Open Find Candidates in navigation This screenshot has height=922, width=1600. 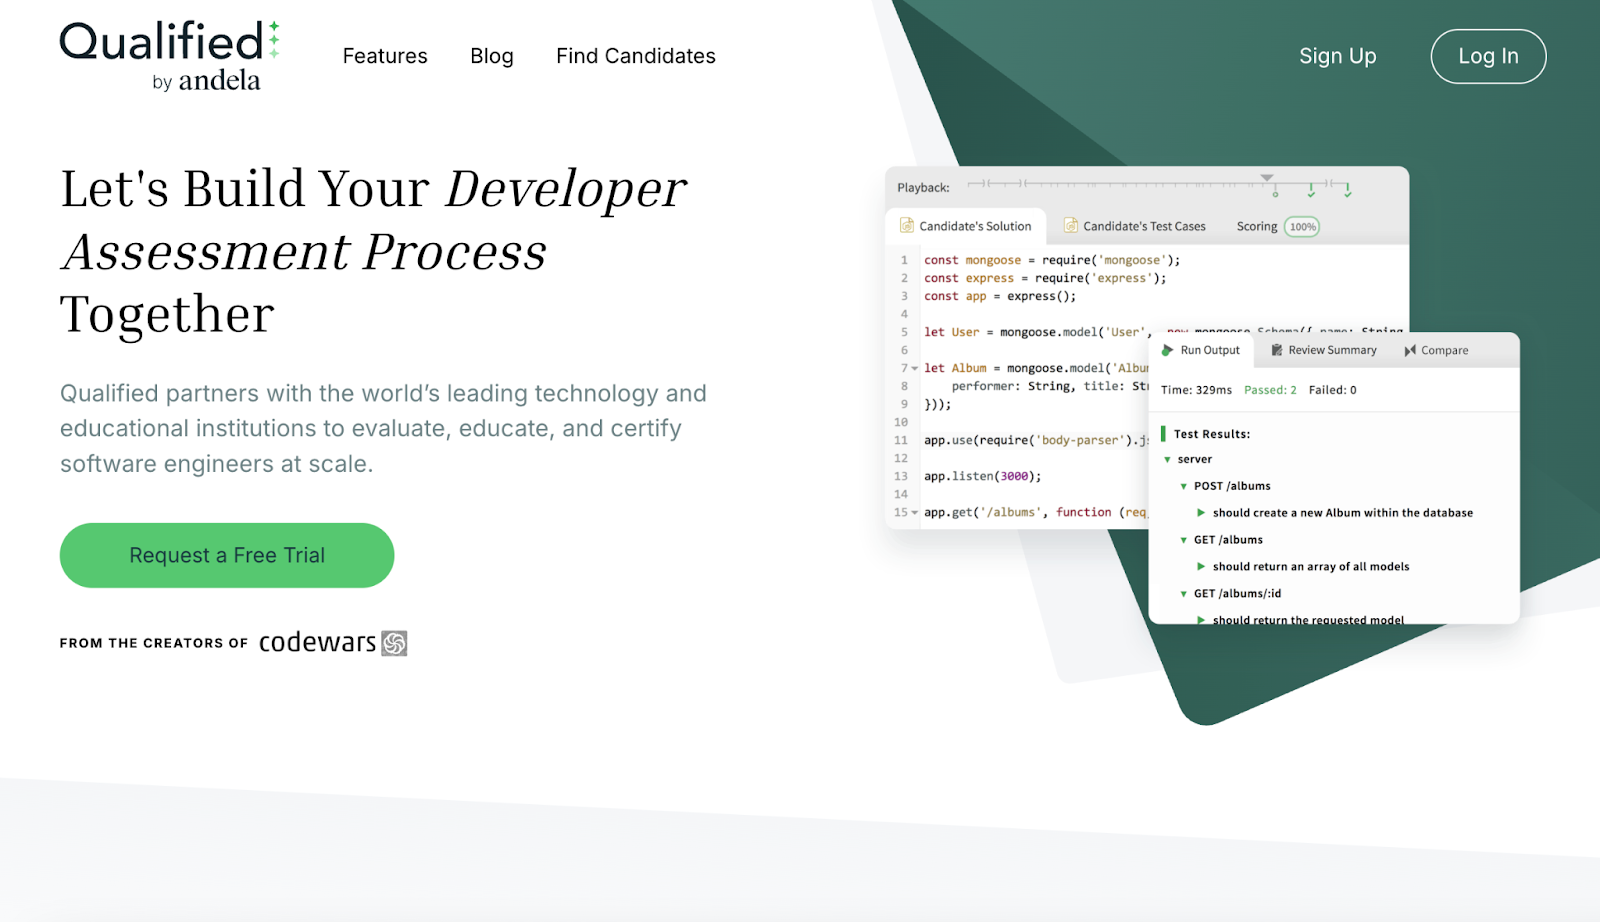[x=636, y=56]
